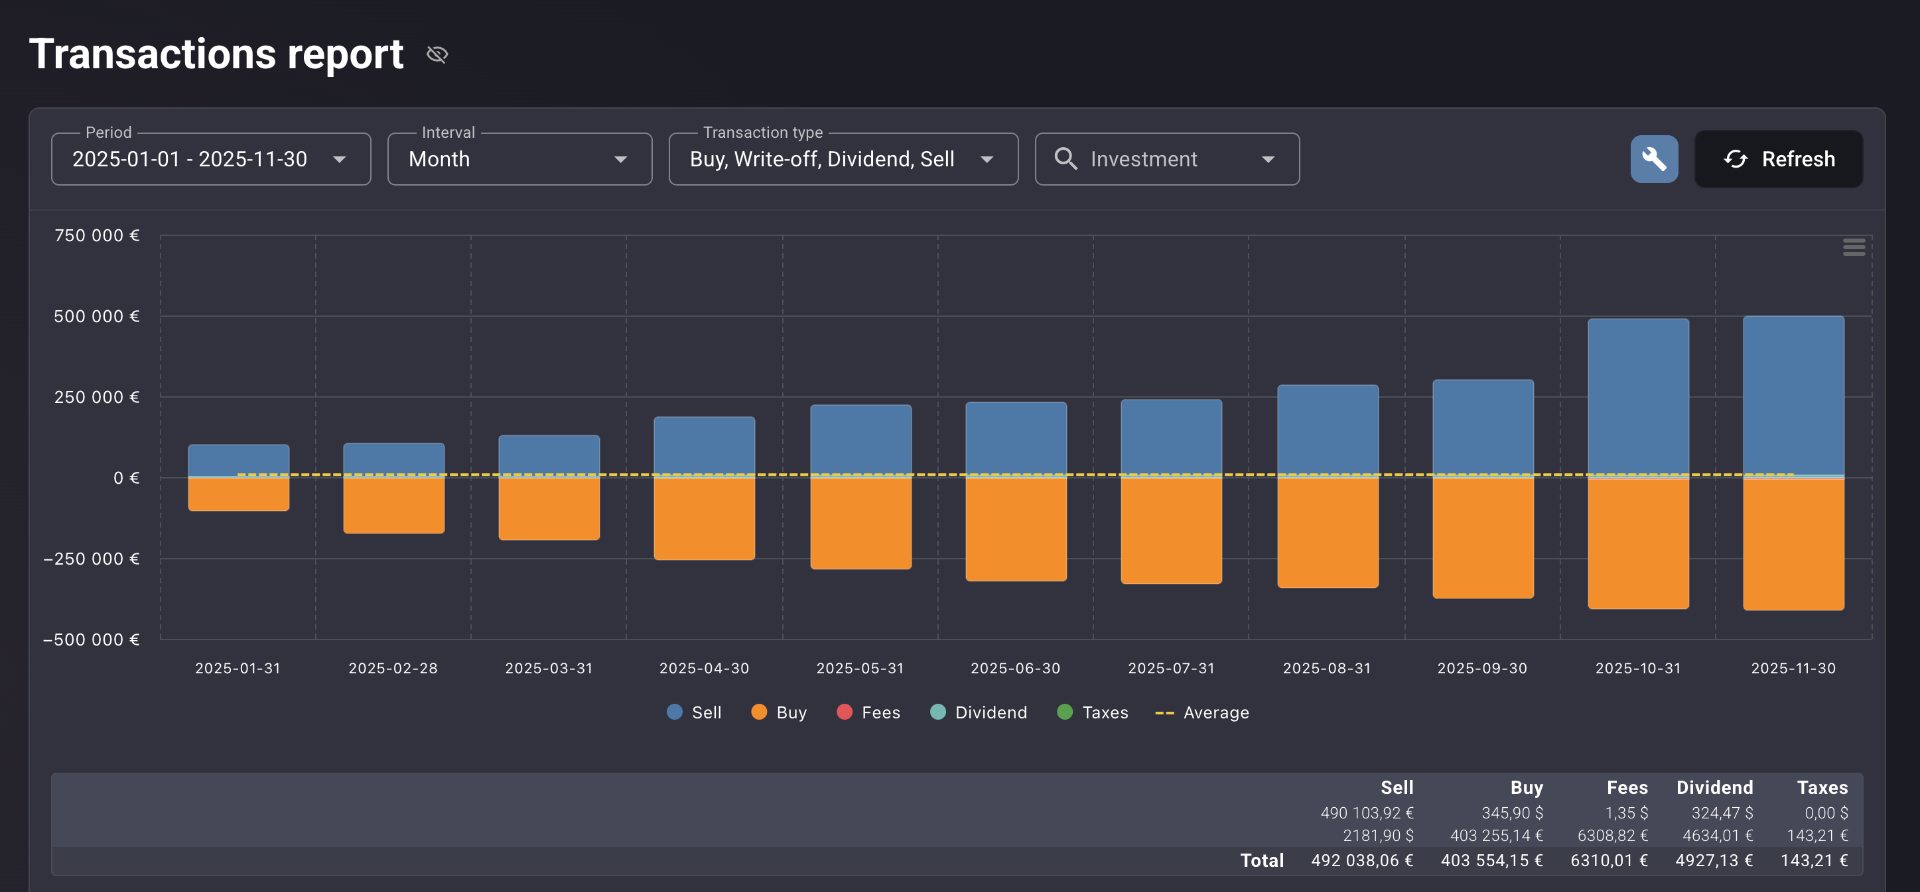1920x892 pixels.
Task: Open the Period date range dropdown
Action: [x=211, y=159]
